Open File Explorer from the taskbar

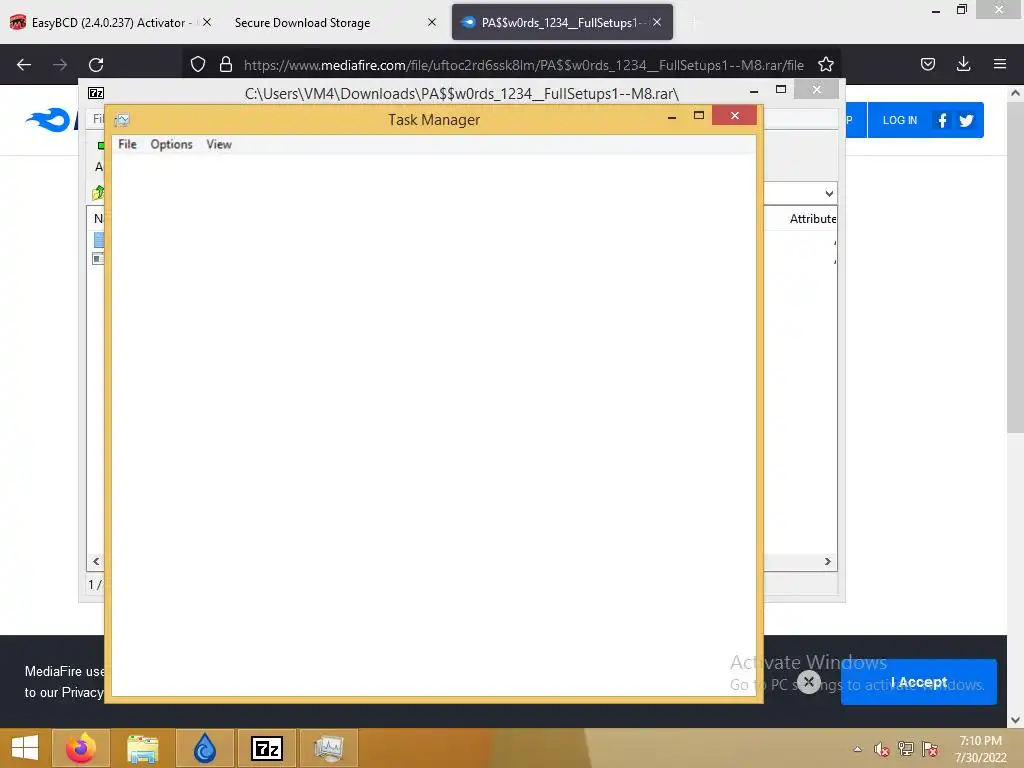pos(142,748)
